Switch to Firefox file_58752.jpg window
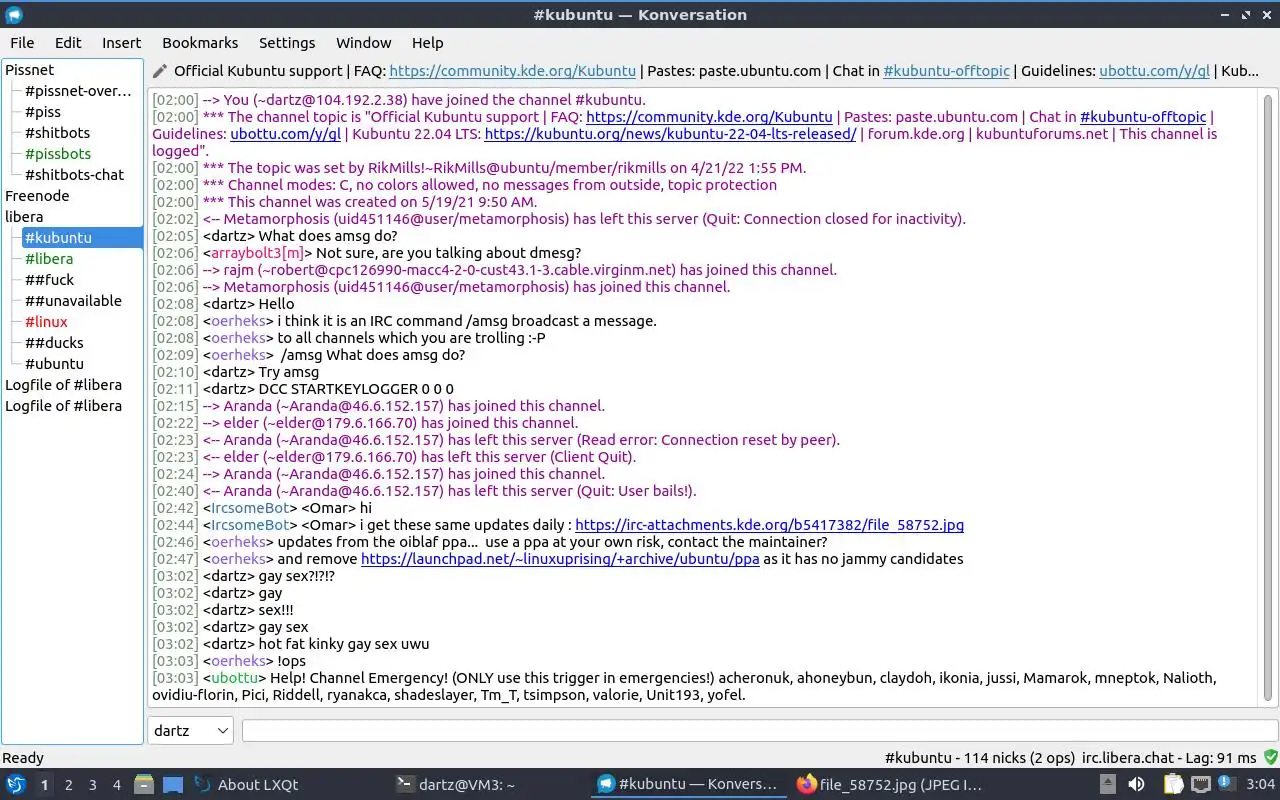The width and height of the screenshot is (1280, 800). 889,784
